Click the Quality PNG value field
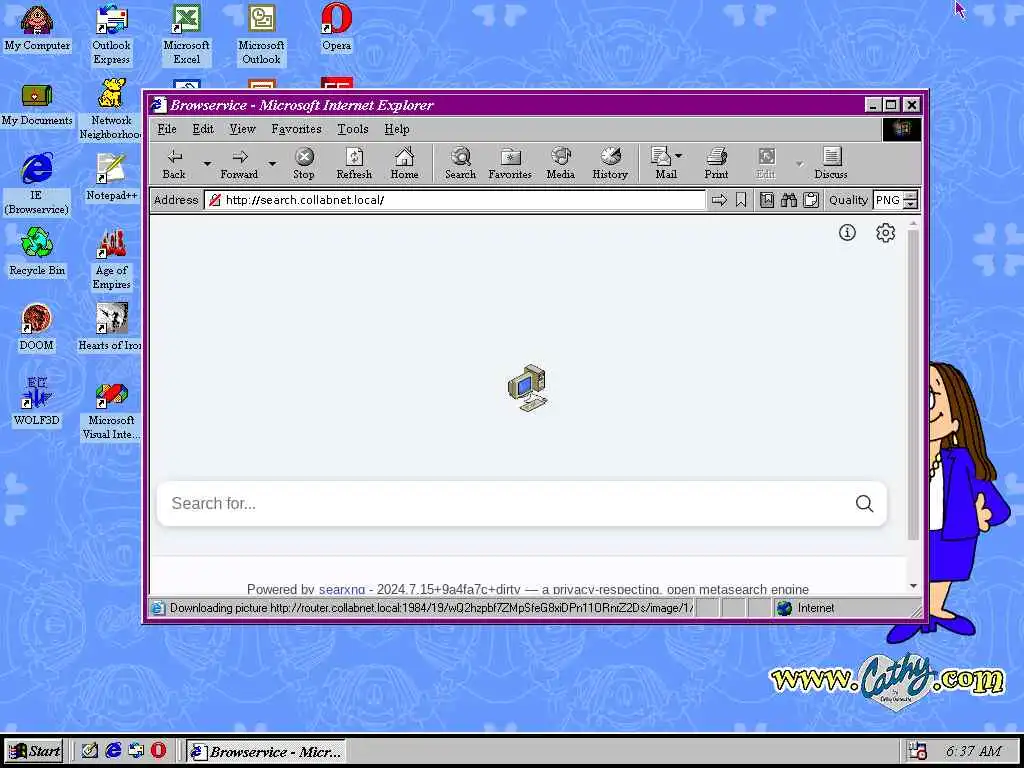Screen dimensions: 1024x768 click(888, 200)
